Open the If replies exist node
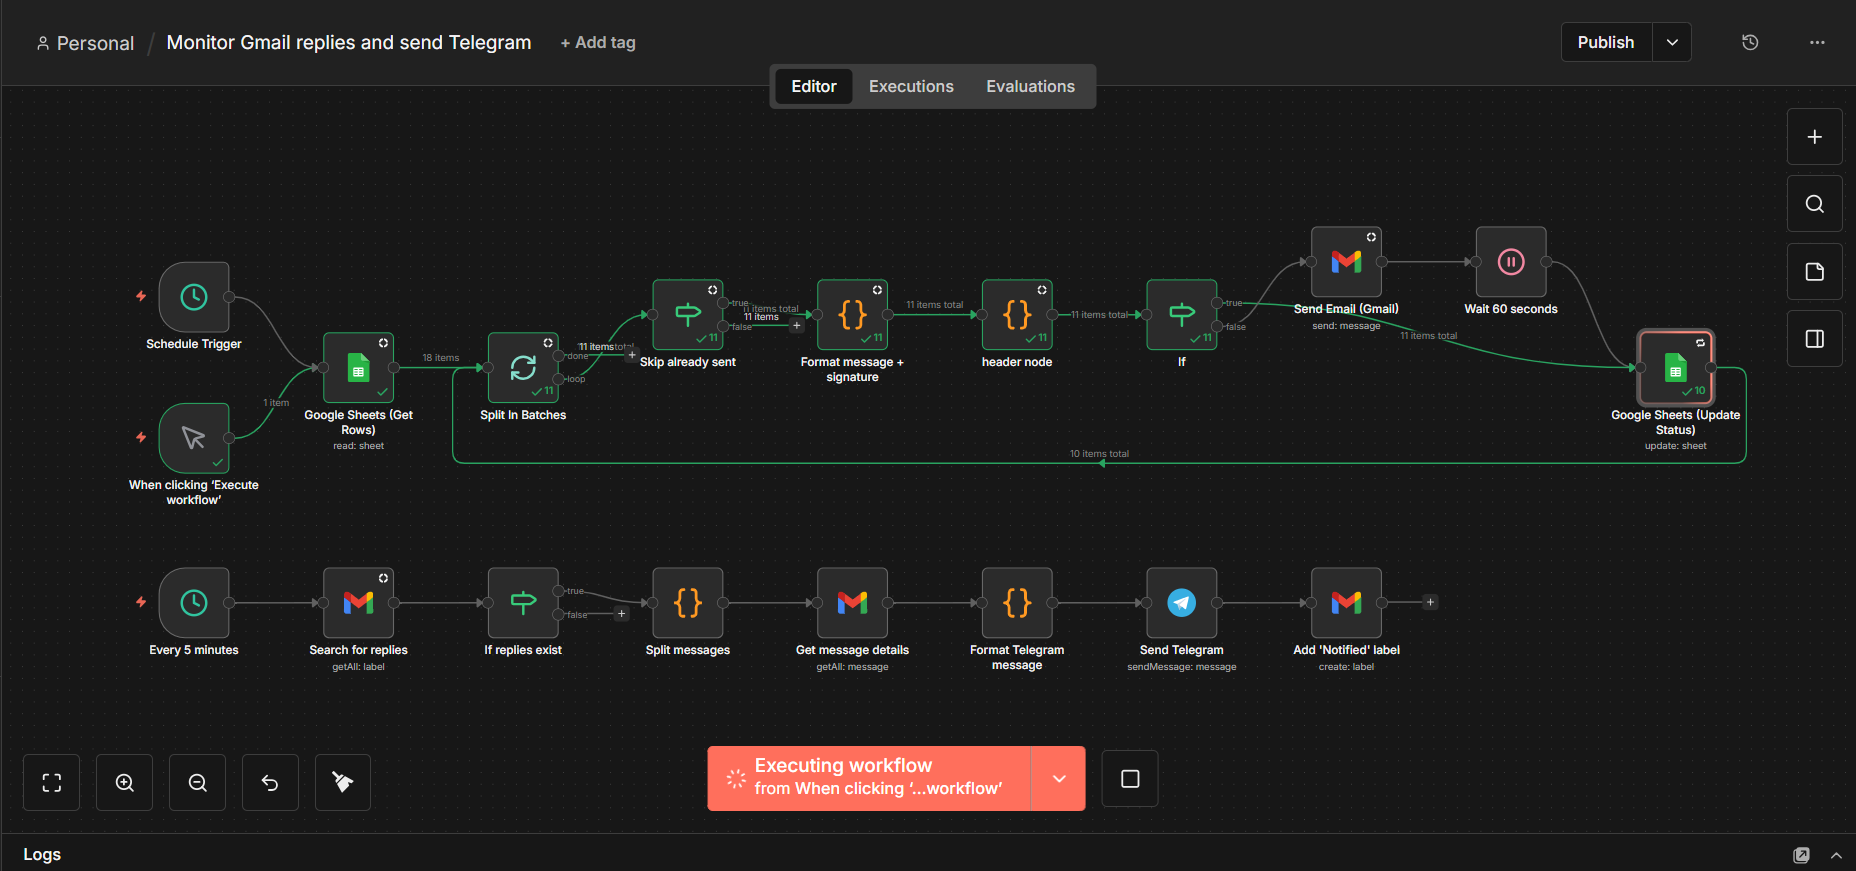The image size is (1856, 871). coord(523,603)
